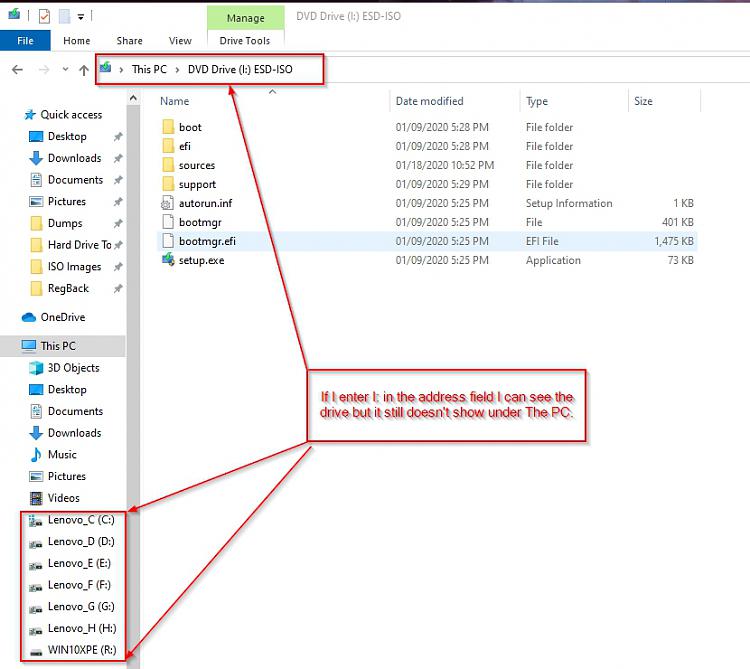
Task: Open the ISO Images pinned folder
Action: click(74, 267)
